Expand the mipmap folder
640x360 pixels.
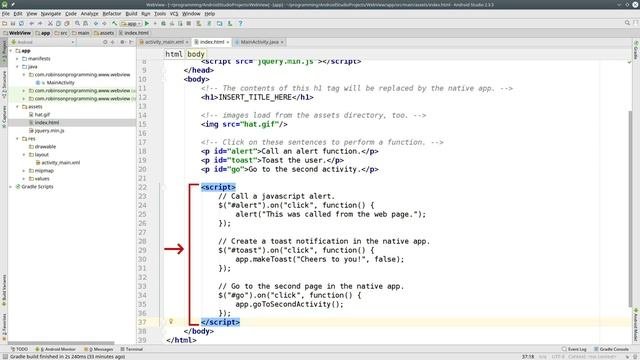tap(24, 171)
